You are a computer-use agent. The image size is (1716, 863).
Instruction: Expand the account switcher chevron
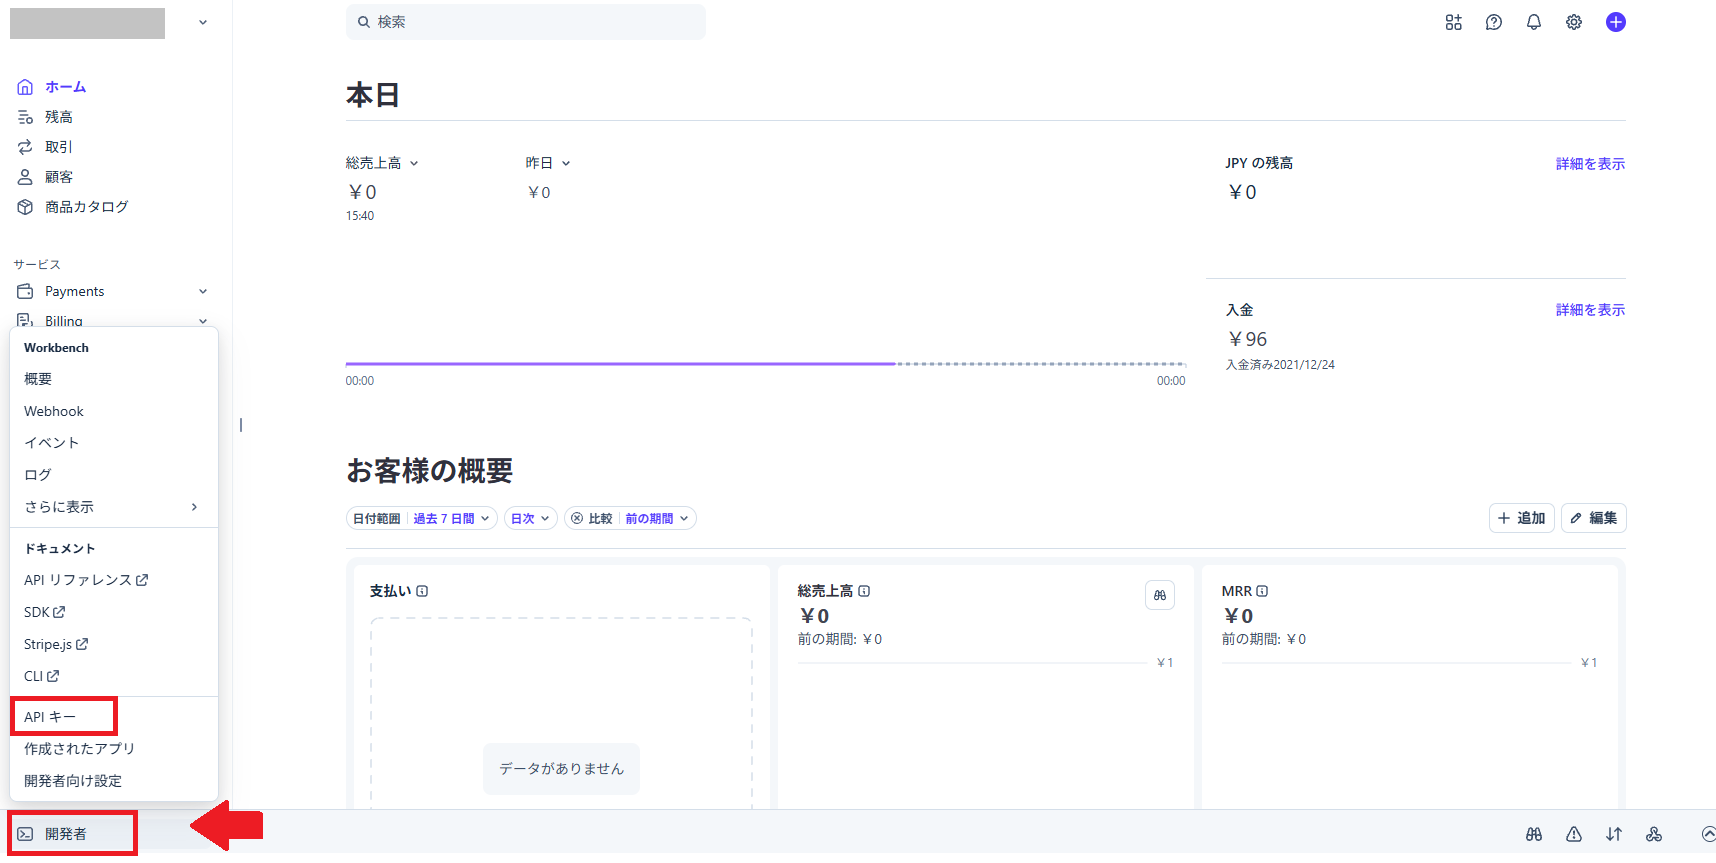click(203, 22)
